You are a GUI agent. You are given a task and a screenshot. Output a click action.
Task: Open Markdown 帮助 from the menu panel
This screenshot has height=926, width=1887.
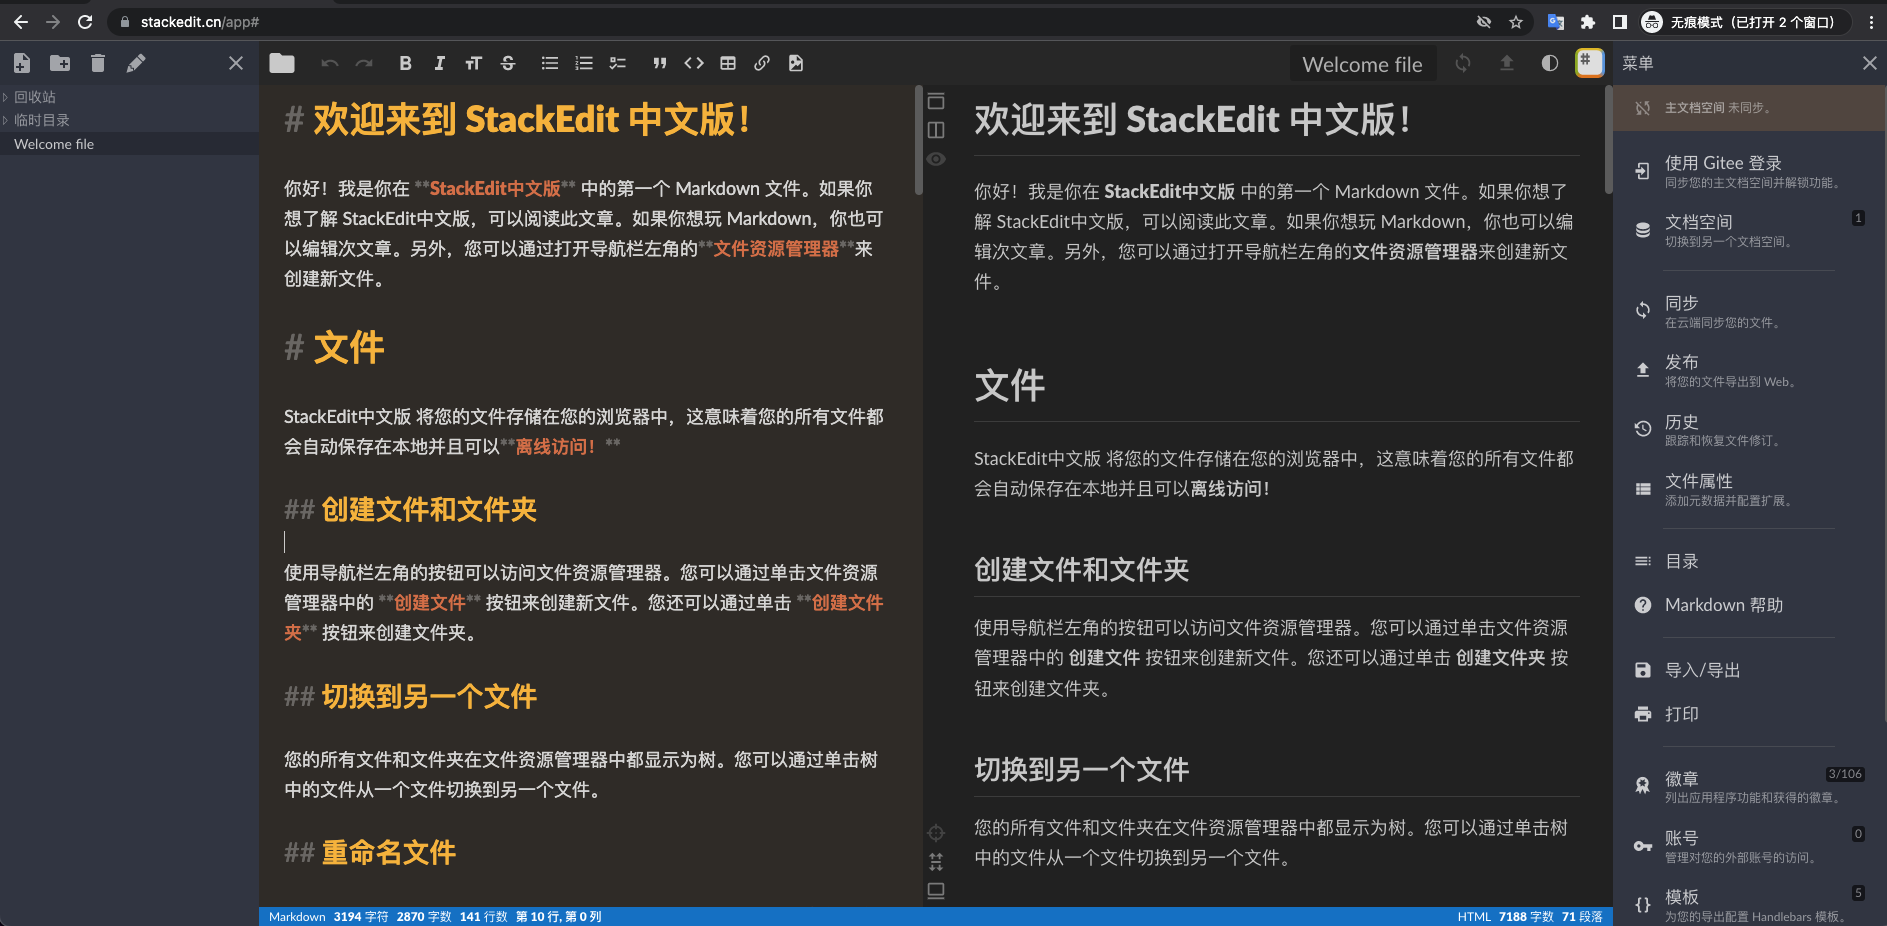(x=1723, y=605)
